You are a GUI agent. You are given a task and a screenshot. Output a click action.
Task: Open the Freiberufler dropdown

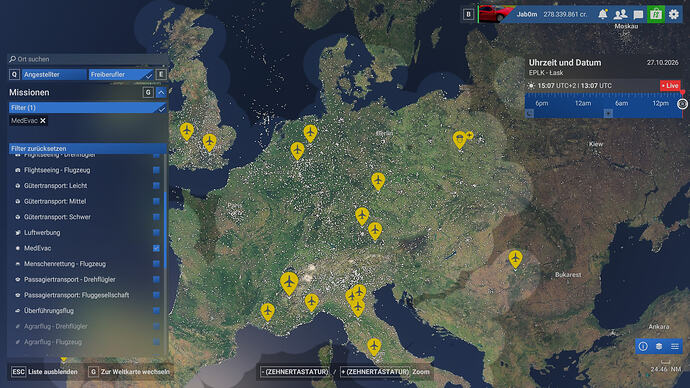tap(121, 75)
